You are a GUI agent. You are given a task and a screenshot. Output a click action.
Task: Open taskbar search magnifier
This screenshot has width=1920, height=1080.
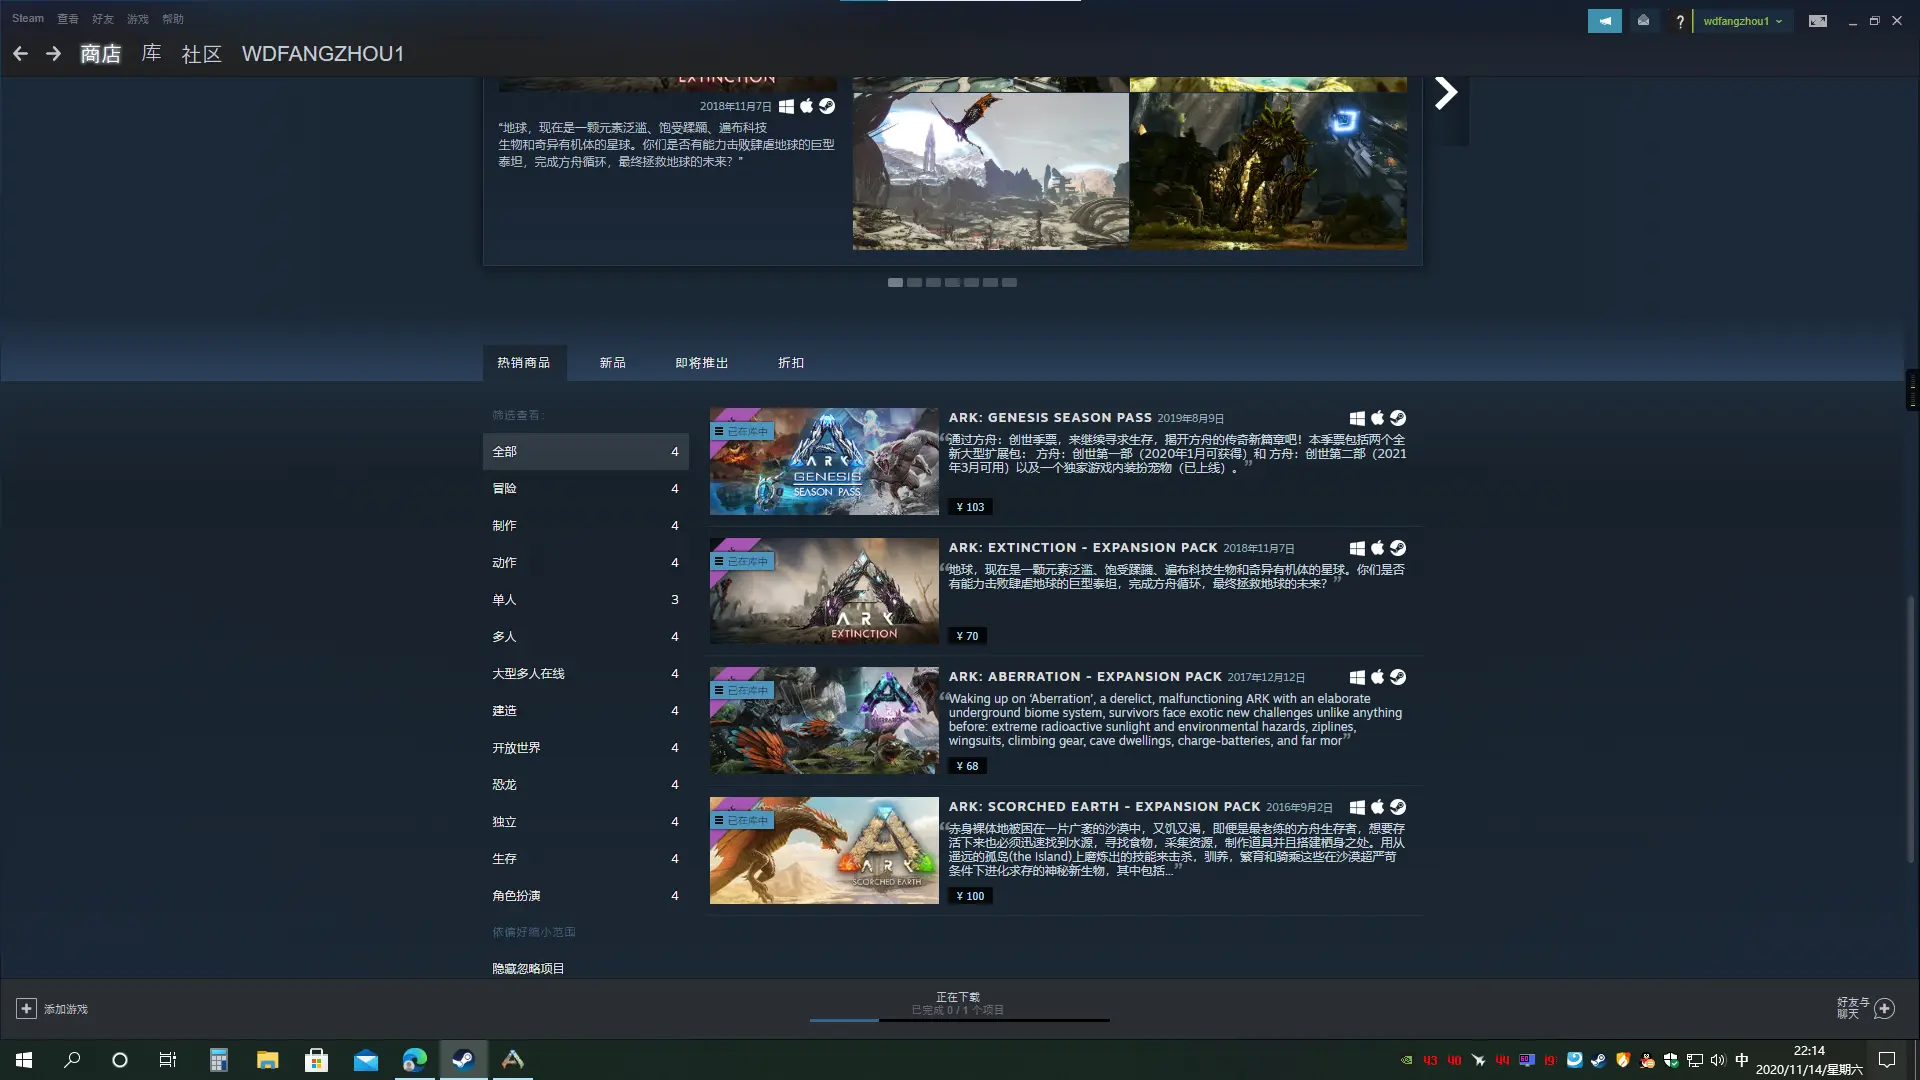point(72,1060)
